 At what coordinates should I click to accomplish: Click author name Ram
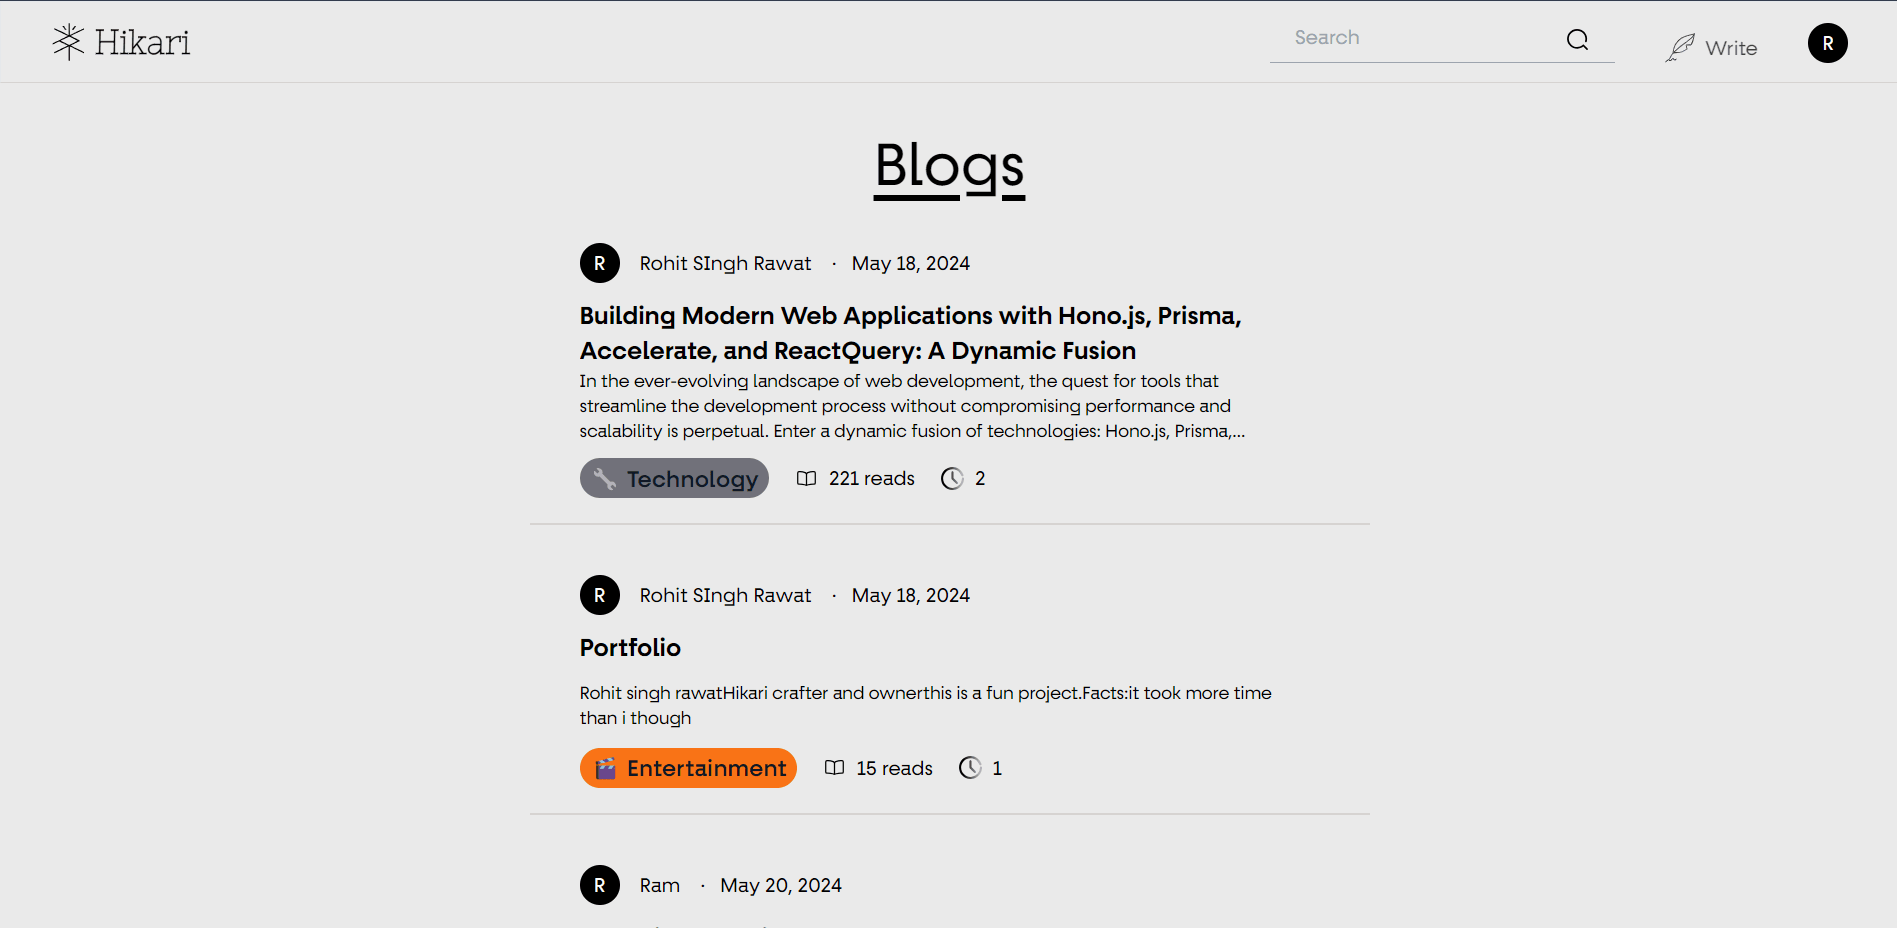coord(660,885)
